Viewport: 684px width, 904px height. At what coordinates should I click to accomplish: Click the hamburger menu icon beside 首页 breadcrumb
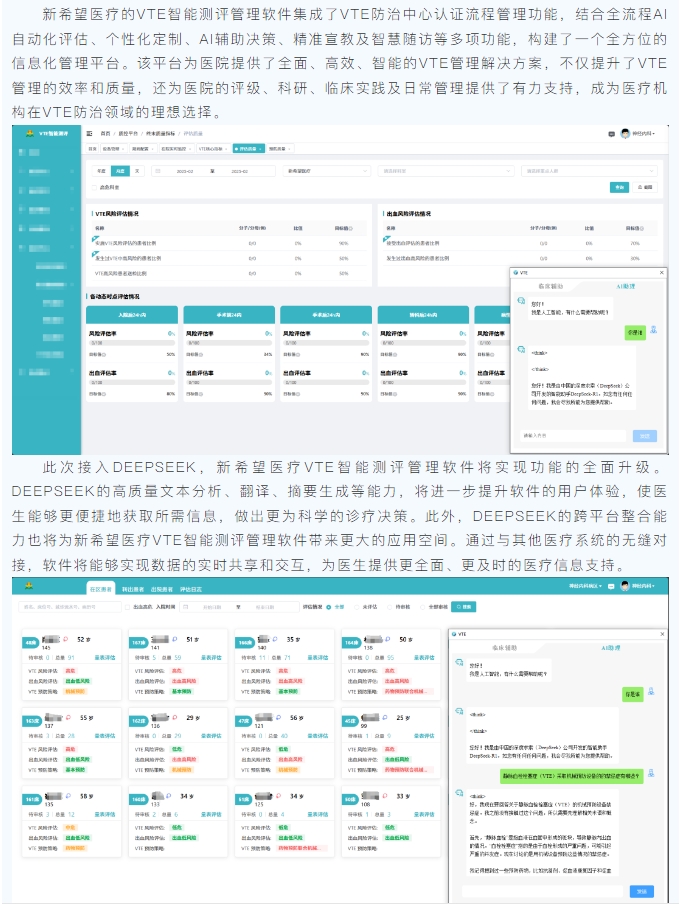(x=90, y=133)
